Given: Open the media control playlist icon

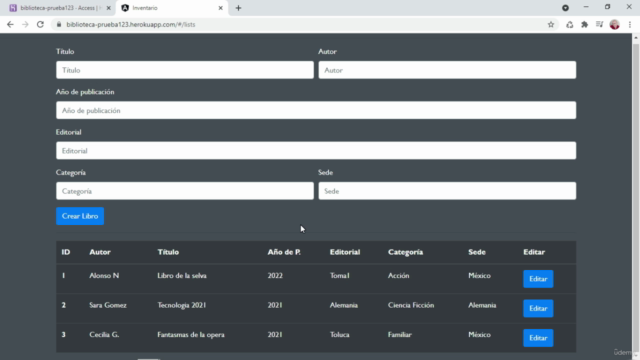Looking at the screenshot, I should click(x=599, y=24).
